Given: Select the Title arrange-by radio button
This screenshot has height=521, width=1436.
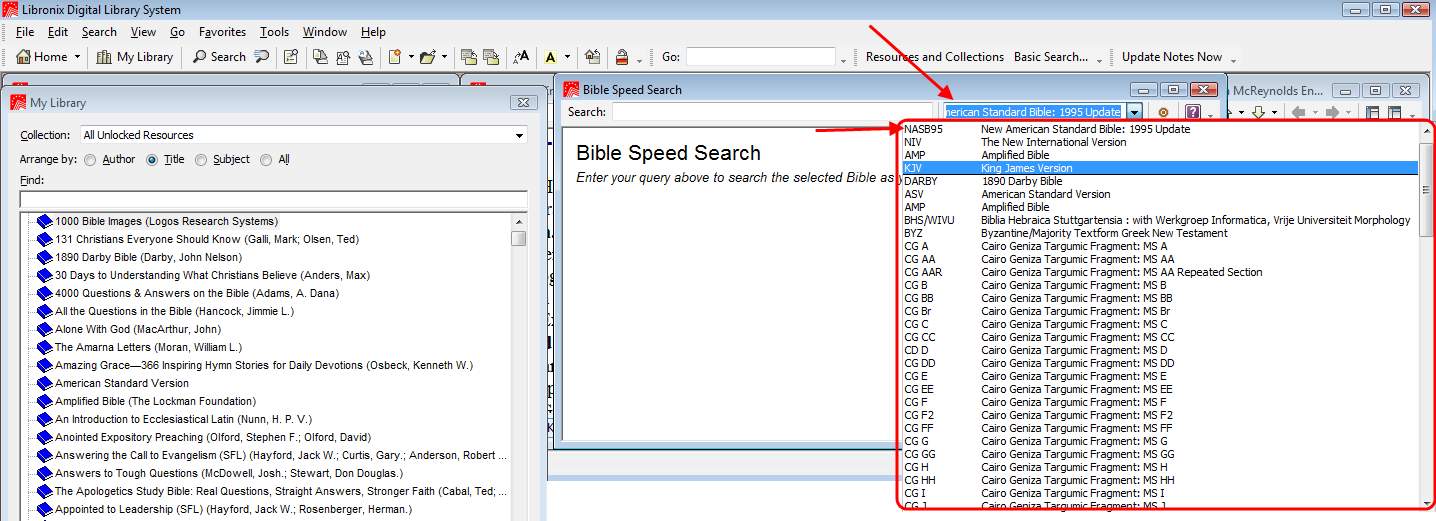Looking at the screenshot, I should click(x=152, y=159).
